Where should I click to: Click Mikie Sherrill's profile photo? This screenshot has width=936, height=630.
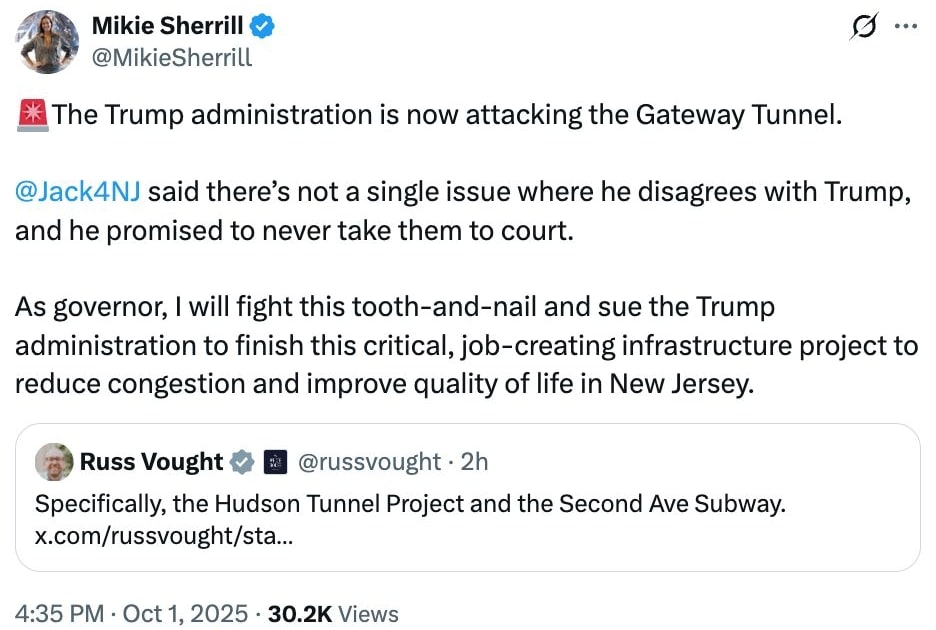pos(48,42)
